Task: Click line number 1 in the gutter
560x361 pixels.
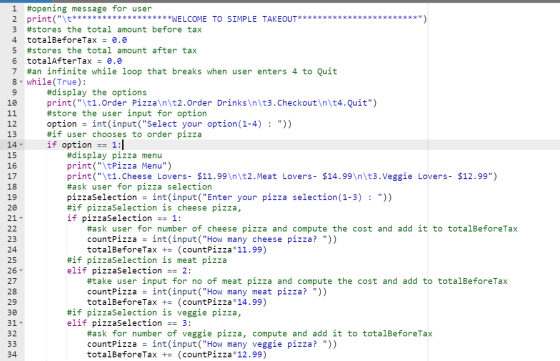Action: 14,8
